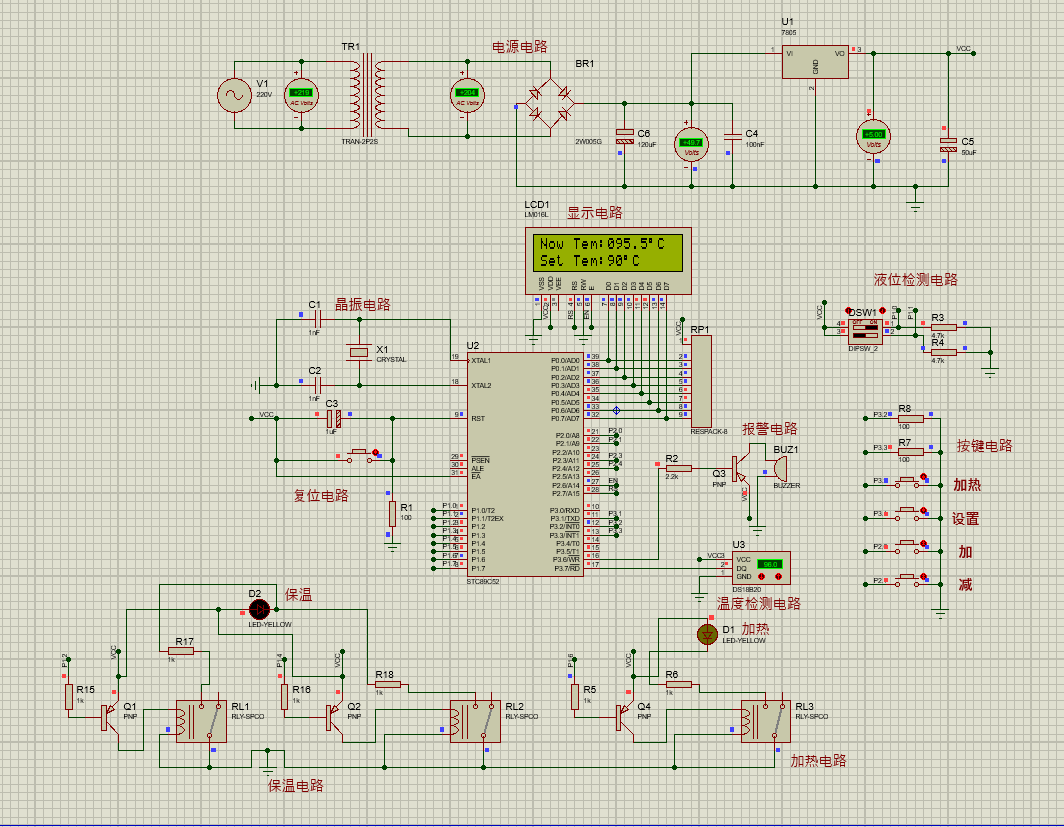
Task: Click the X1 crystal oscillator
Action: [358, 352]
